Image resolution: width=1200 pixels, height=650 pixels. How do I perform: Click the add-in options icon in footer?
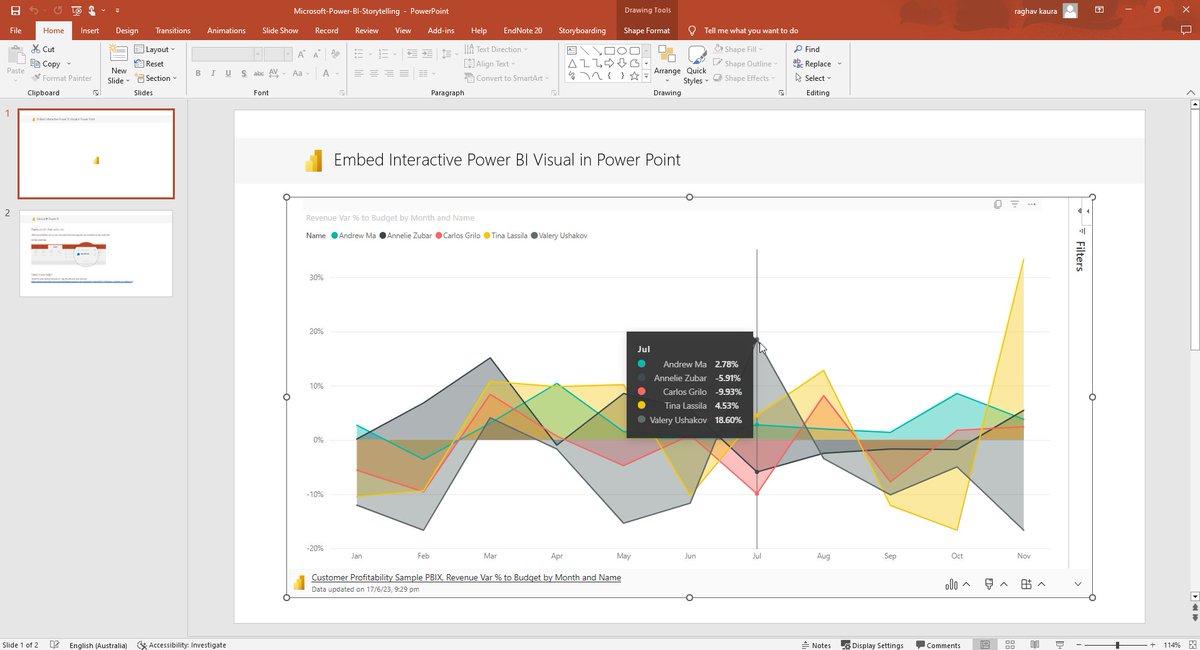pos(1026,584)
